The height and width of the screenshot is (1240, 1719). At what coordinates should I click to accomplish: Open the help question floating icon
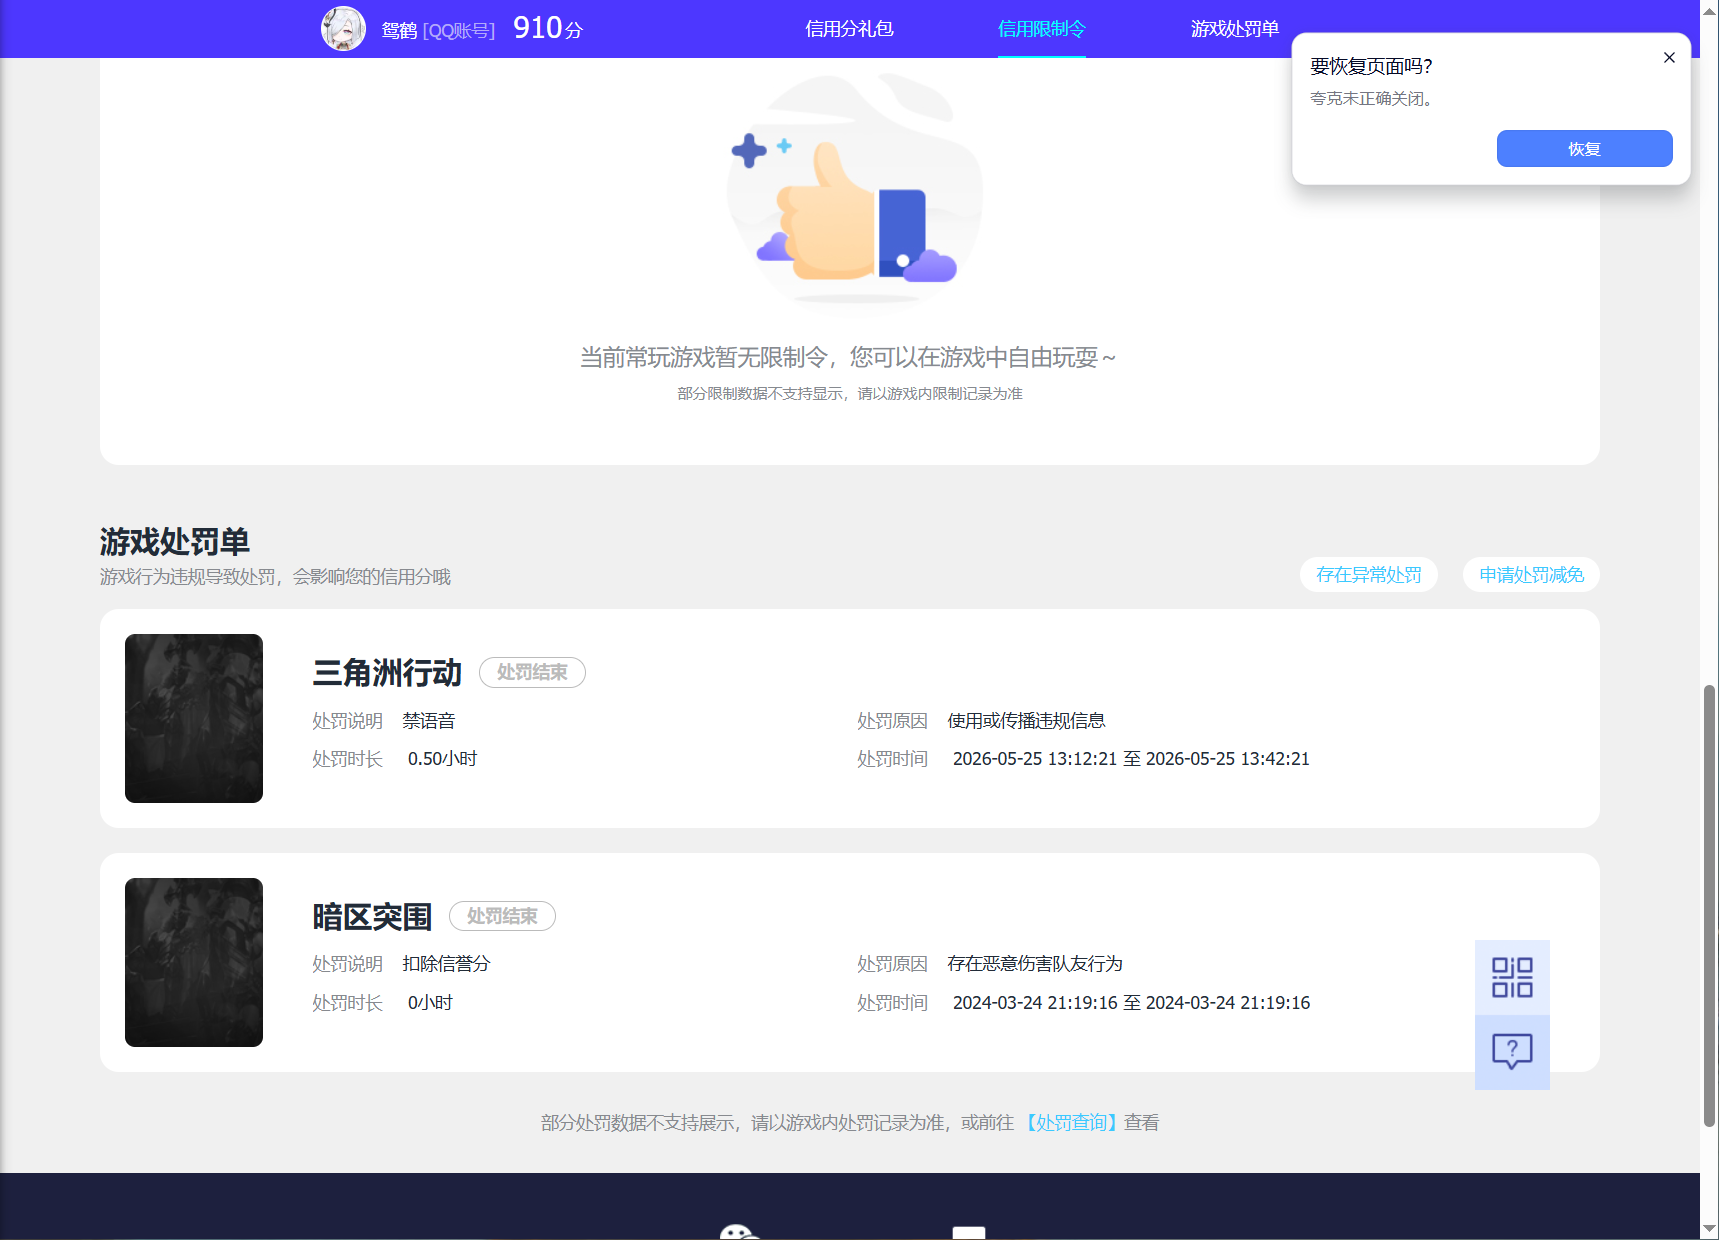[1512, 1052]
